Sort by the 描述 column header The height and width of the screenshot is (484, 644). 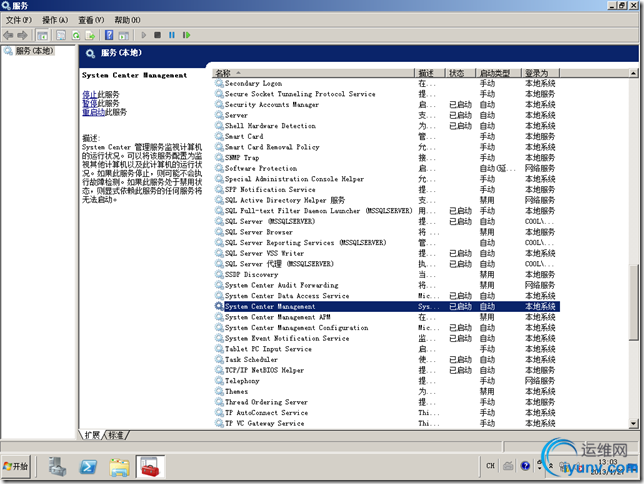[x=430, y=73]
